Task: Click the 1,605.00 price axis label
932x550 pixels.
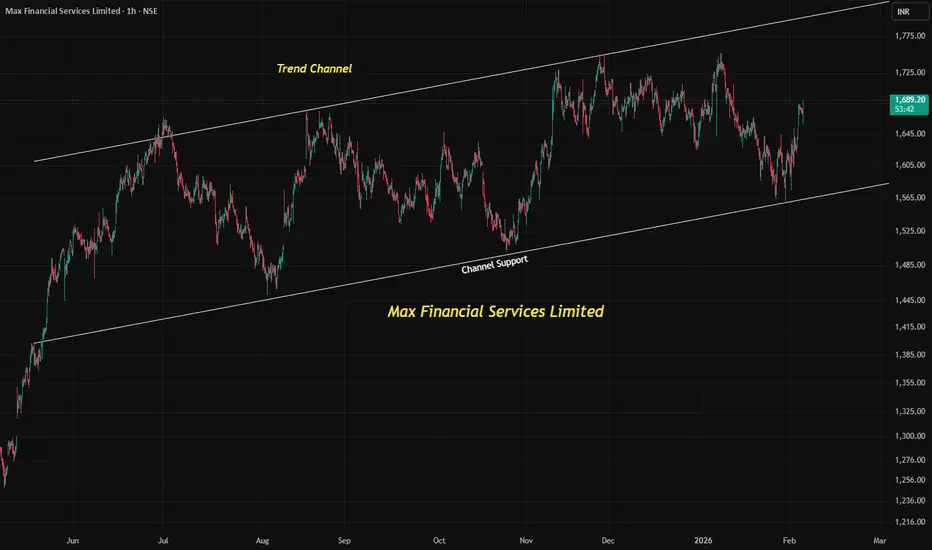Action: click(910, 165)
